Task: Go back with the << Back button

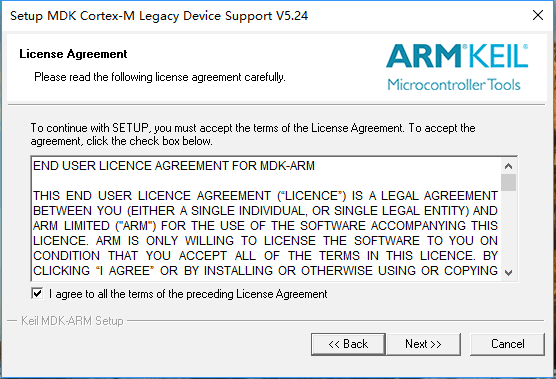Action: tap(348, 344)
